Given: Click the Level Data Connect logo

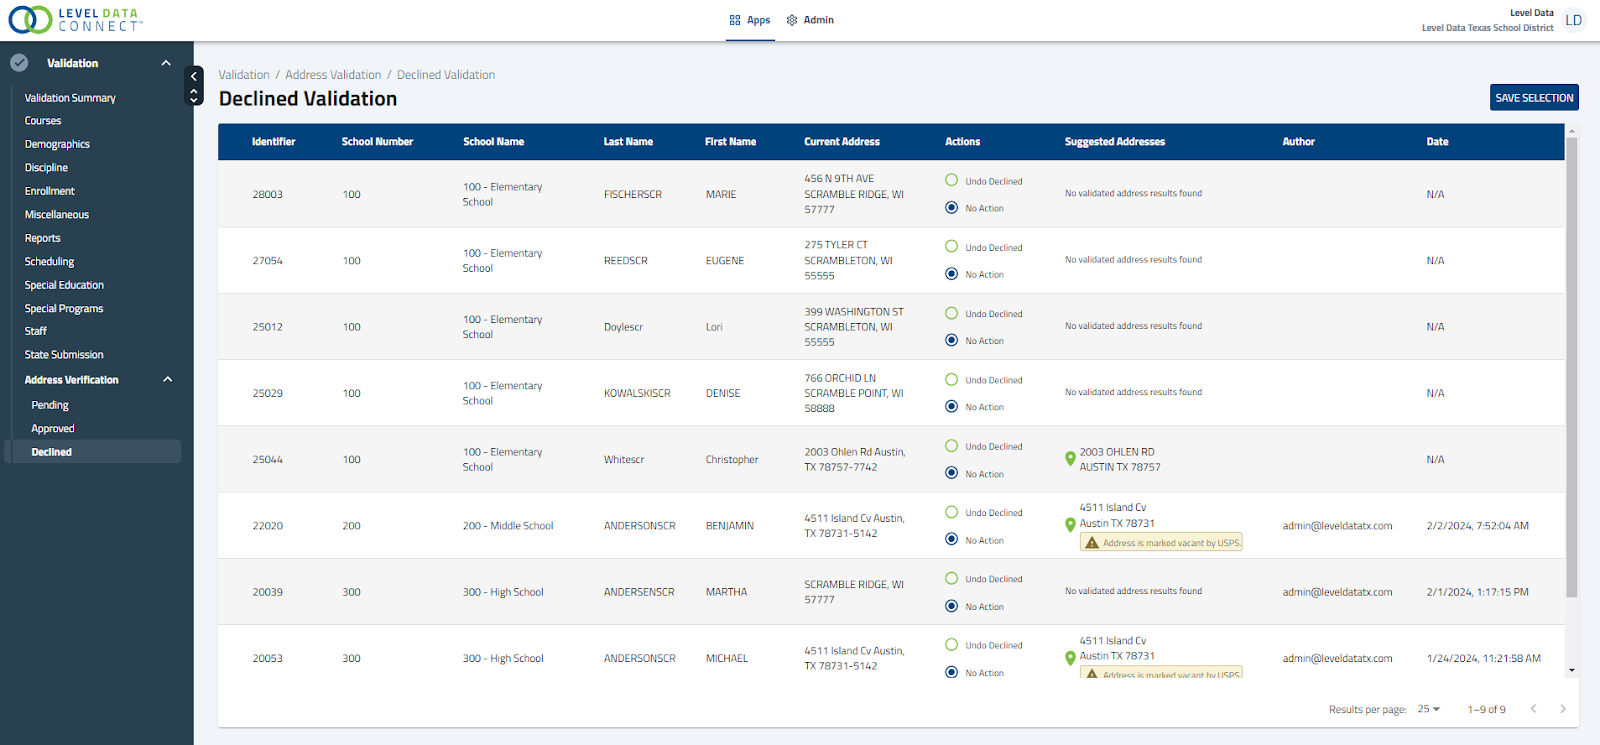Looking at the screenshot, I should [x=75, y=19].
